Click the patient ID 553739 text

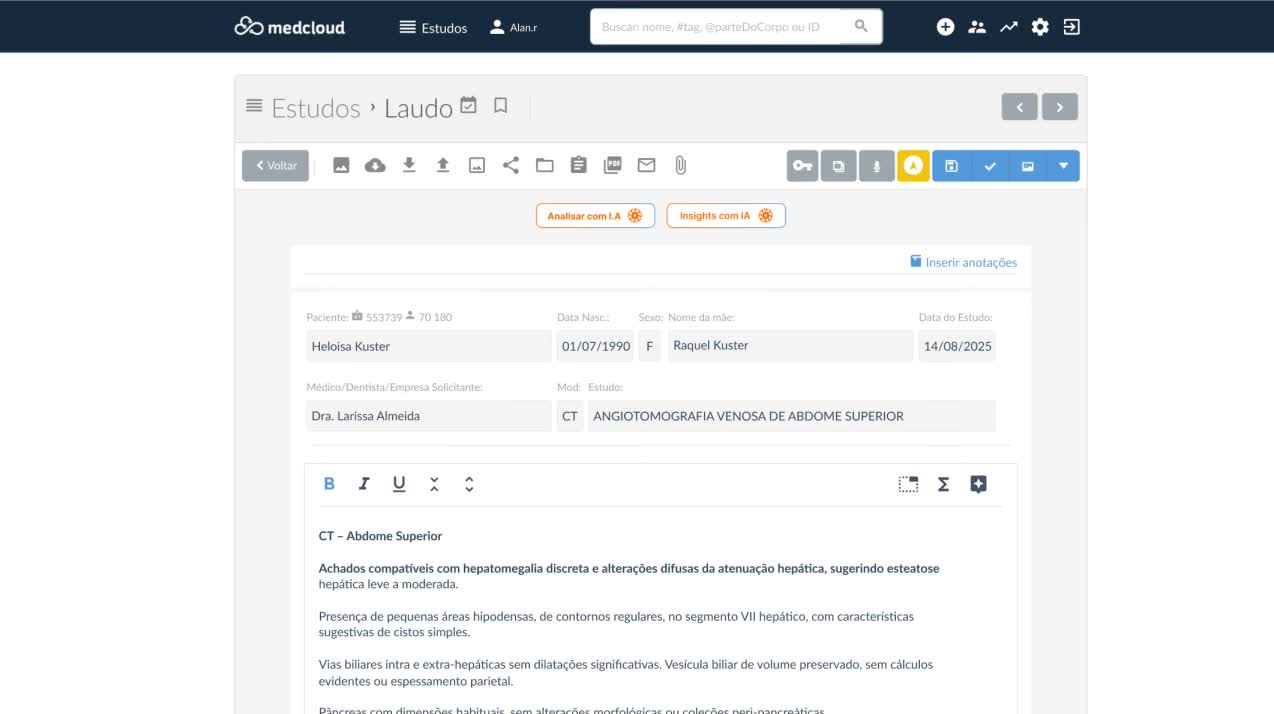(x=384, y=317)
